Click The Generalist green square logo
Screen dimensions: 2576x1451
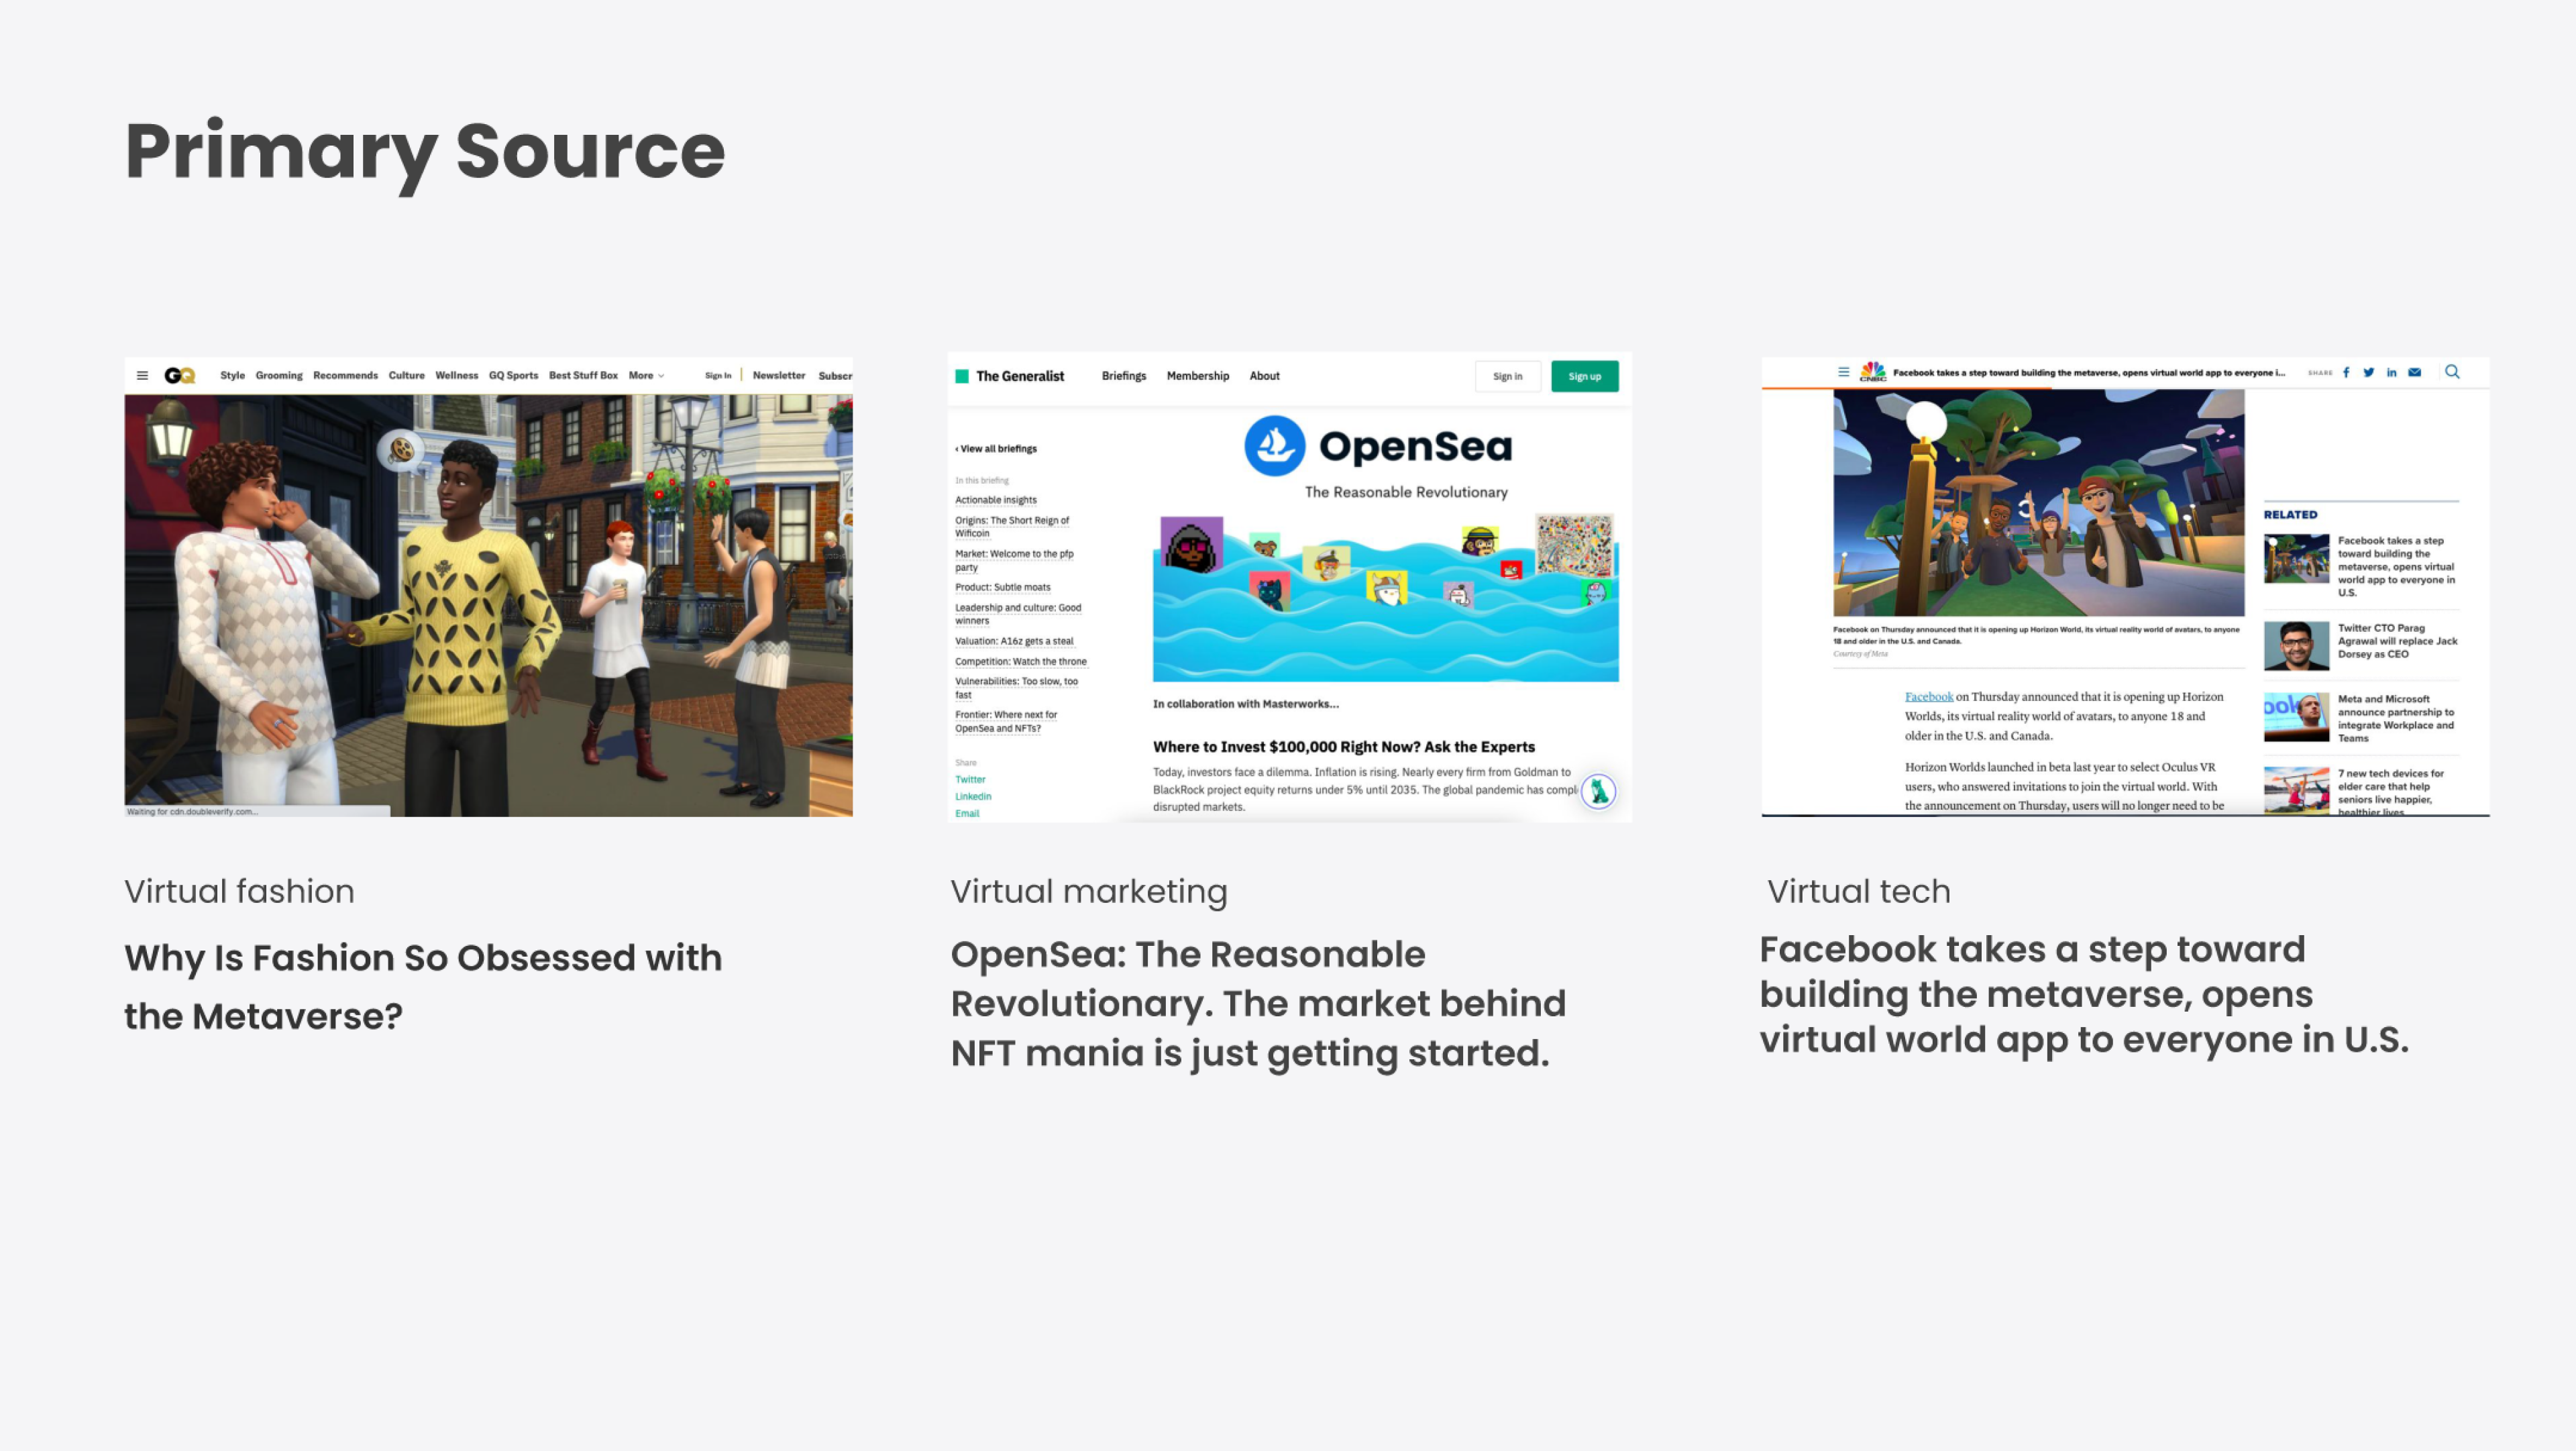(x=962, y=376)
